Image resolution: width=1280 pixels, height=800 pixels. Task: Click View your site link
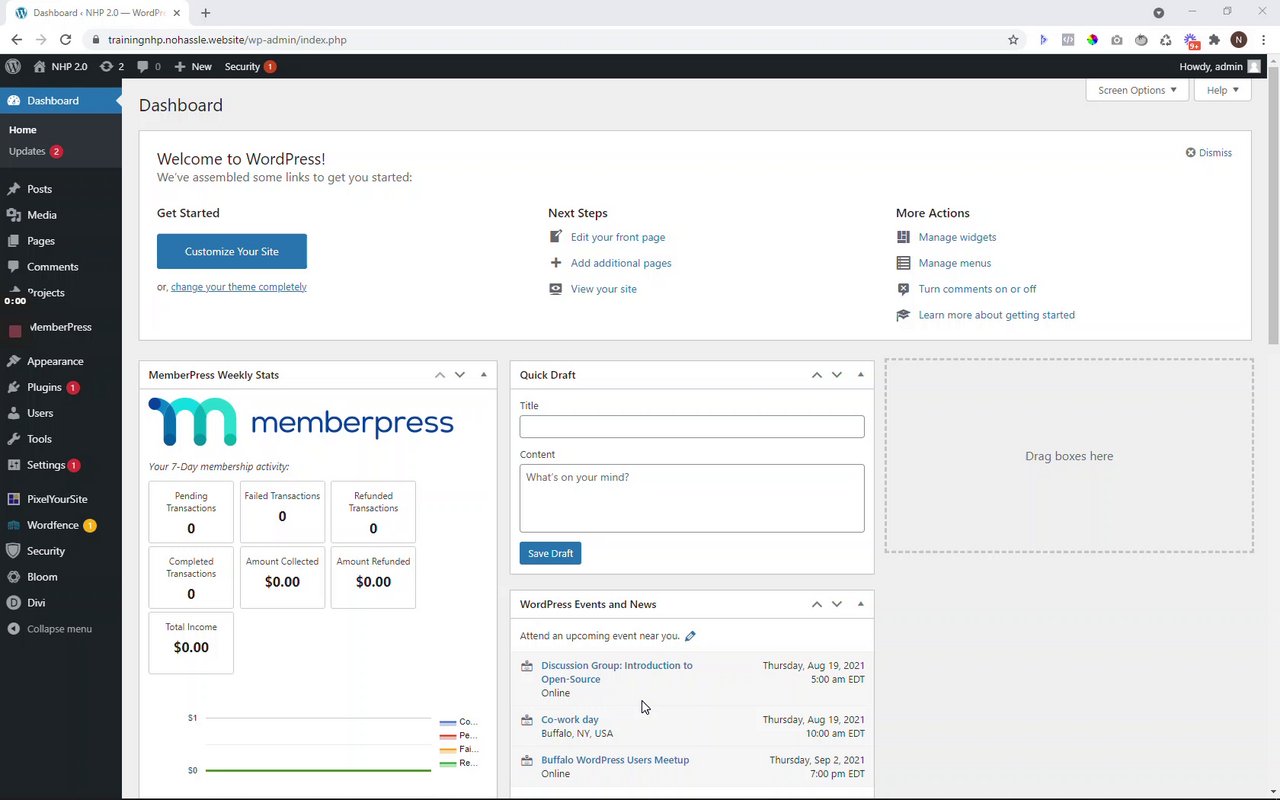604,289
